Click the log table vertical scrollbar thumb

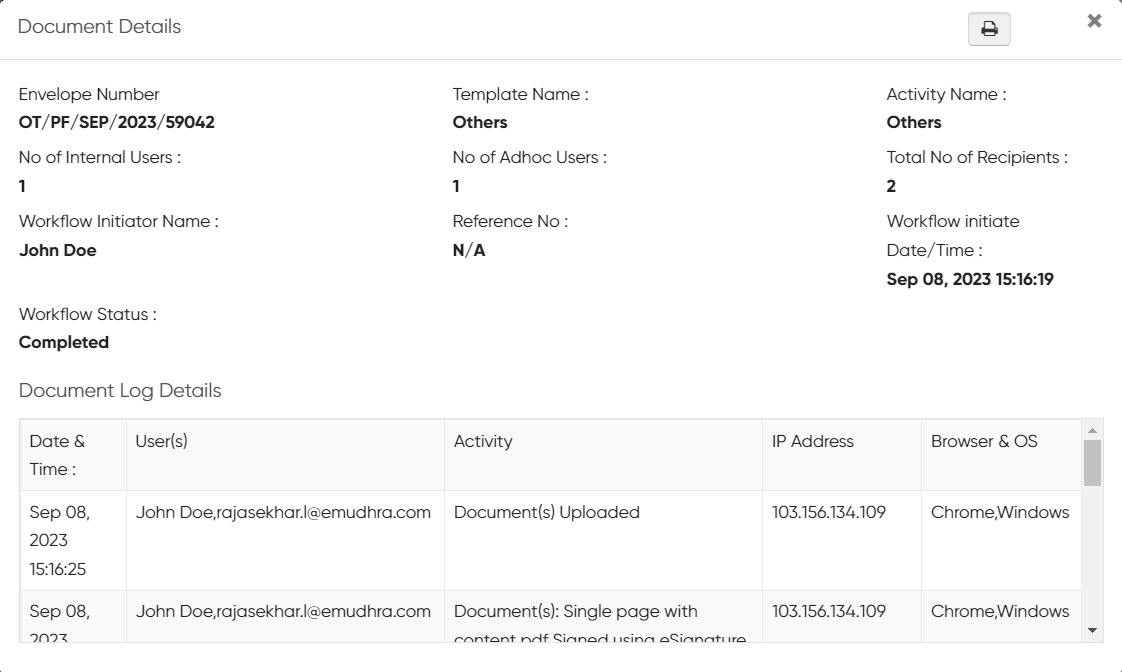pos(1092,462)
